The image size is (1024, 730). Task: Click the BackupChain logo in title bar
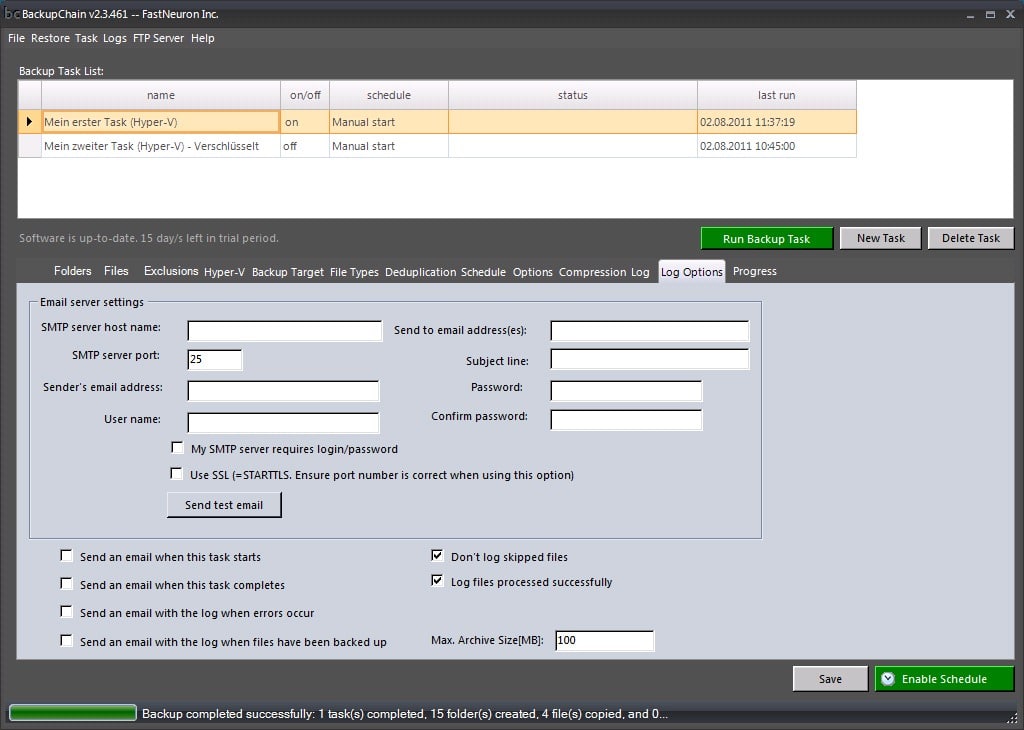[x=12, y=14]
